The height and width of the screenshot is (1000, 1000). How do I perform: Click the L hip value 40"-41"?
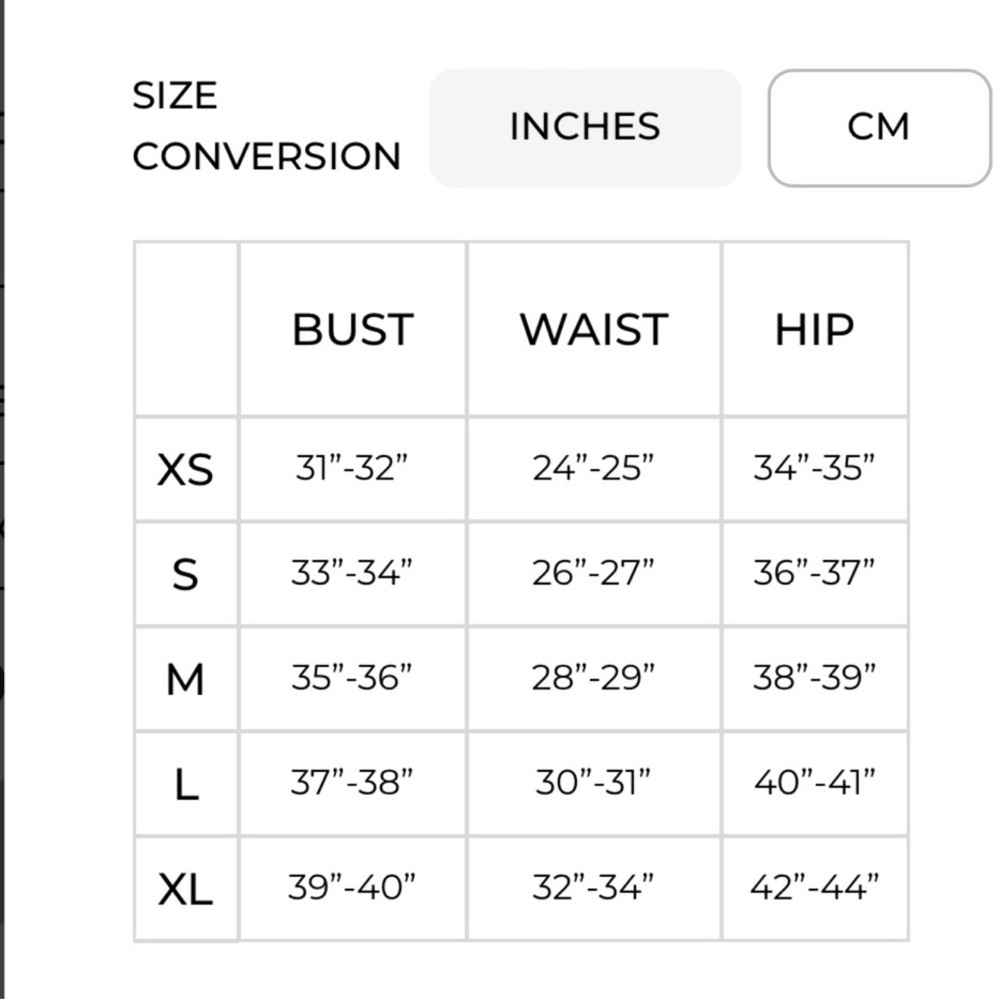coord(814,781)
